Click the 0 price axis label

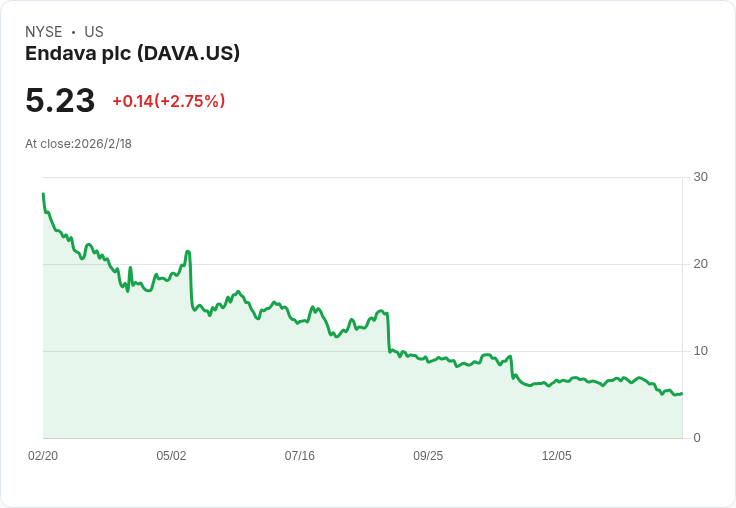click(x=697, y=438)
